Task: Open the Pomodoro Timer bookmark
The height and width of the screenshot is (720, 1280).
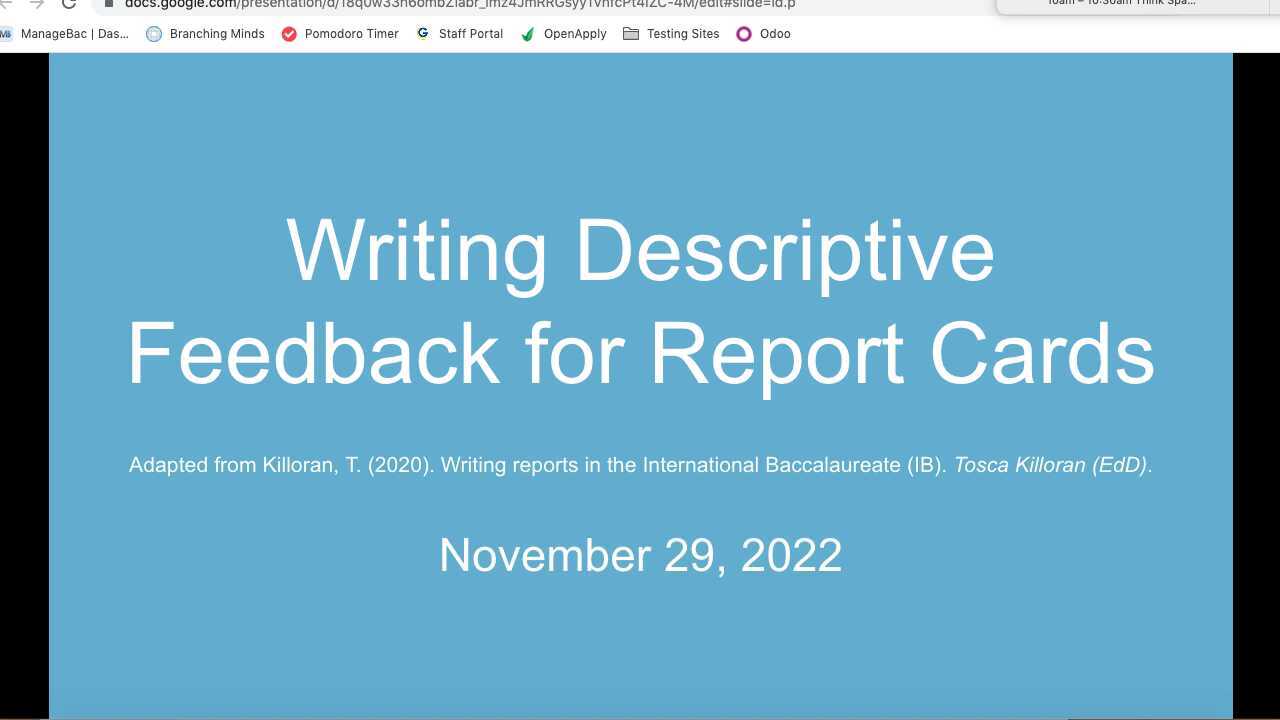Action: (x=351, y=33)
